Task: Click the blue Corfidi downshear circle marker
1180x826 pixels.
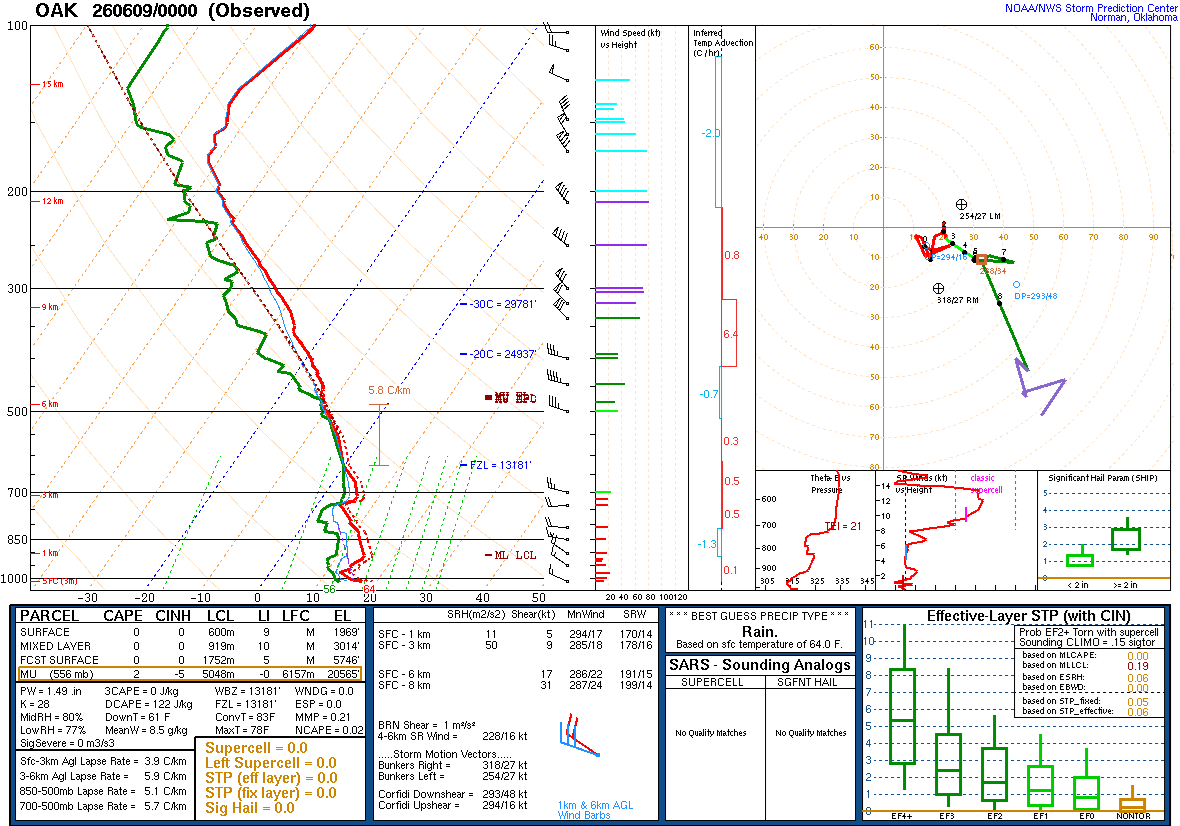Action: tap(1017, 284)
